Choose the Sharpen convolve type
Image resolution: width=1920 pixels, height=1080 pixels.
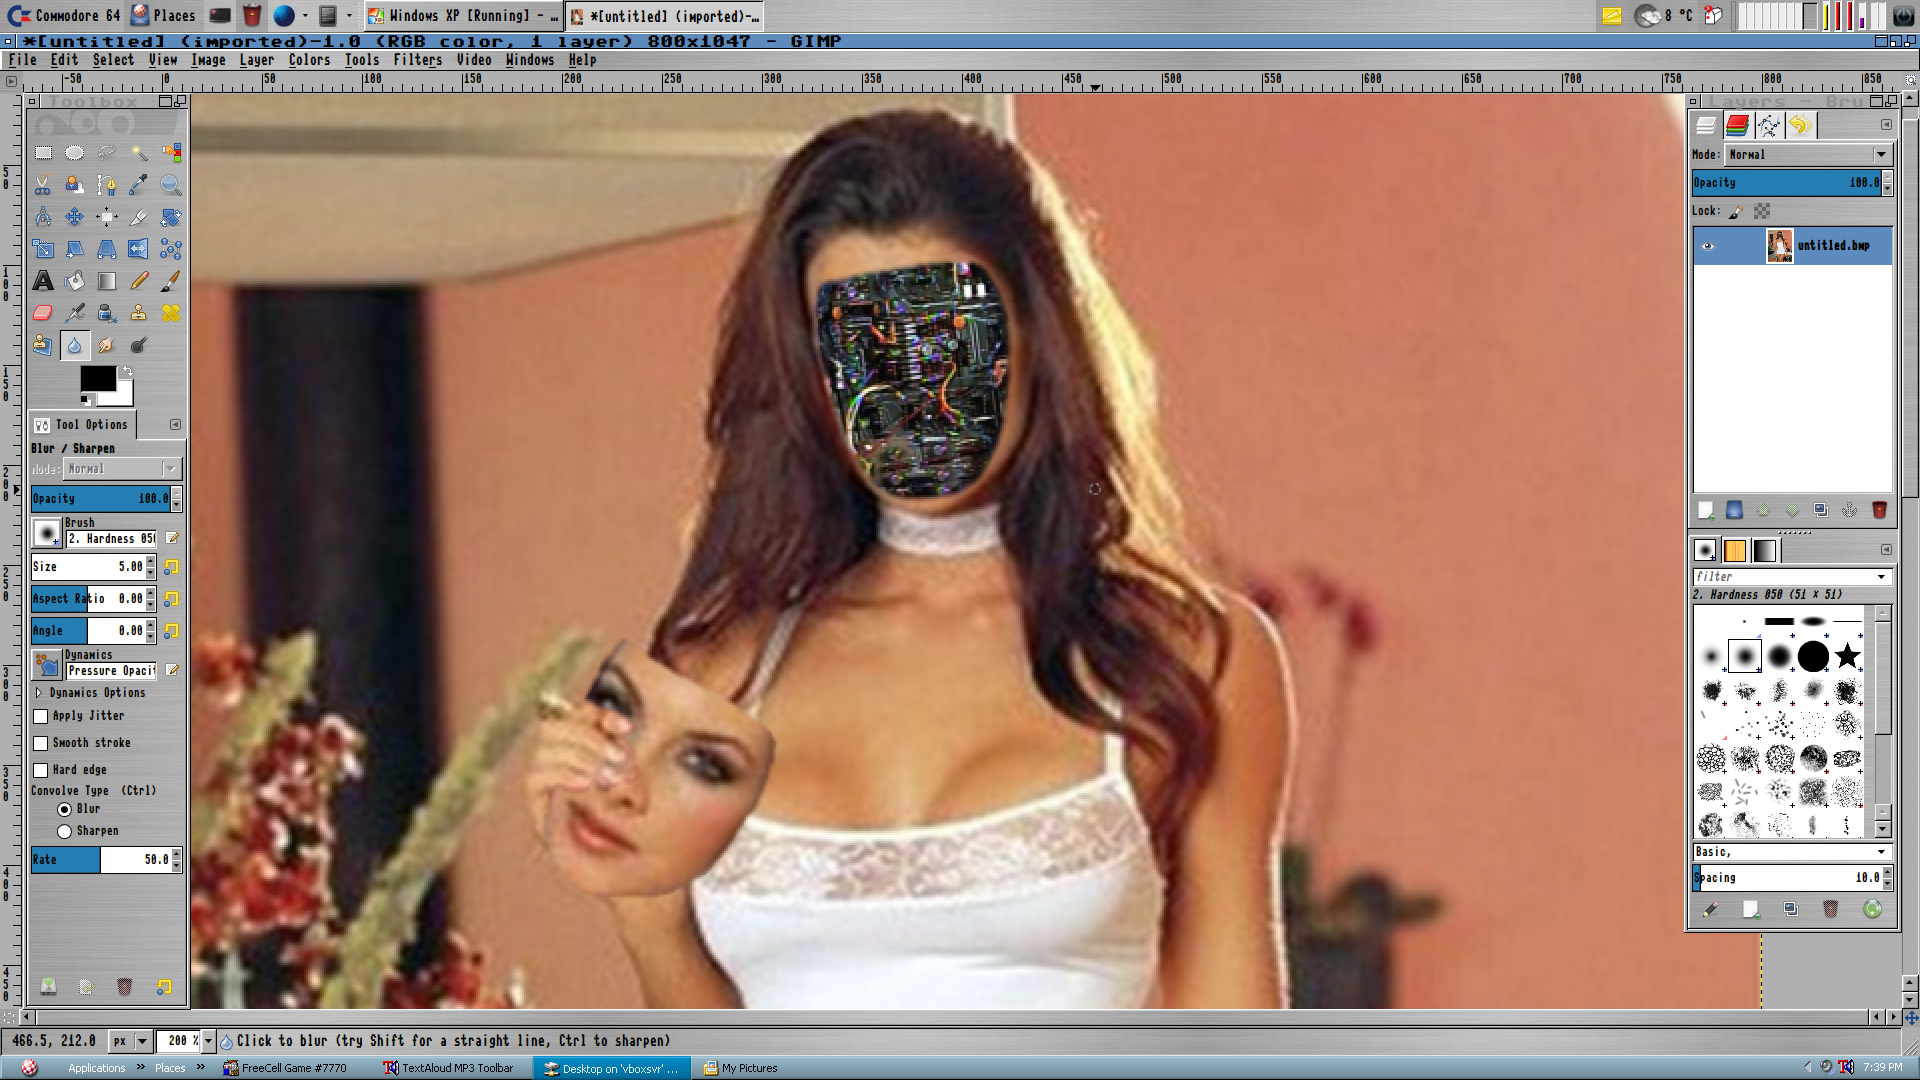64,831
